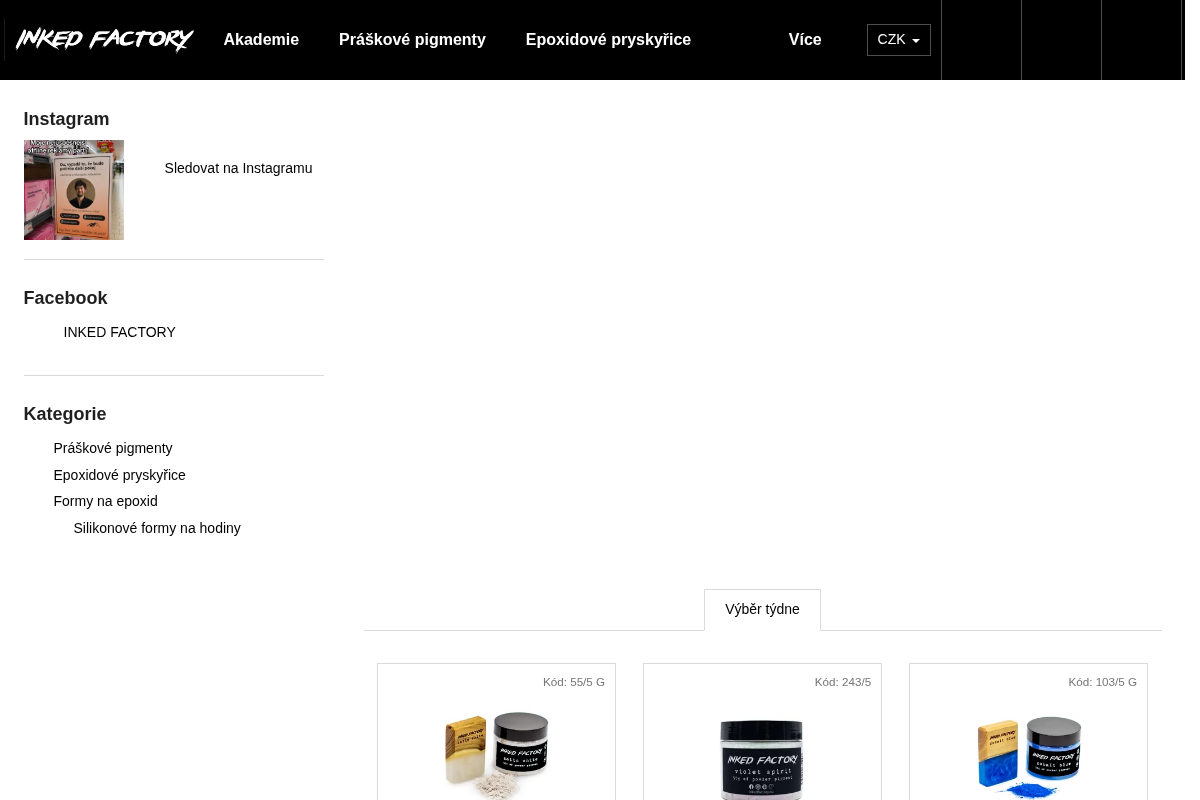Click the text "Kód: 103/5 G"

pos(1102,682)
